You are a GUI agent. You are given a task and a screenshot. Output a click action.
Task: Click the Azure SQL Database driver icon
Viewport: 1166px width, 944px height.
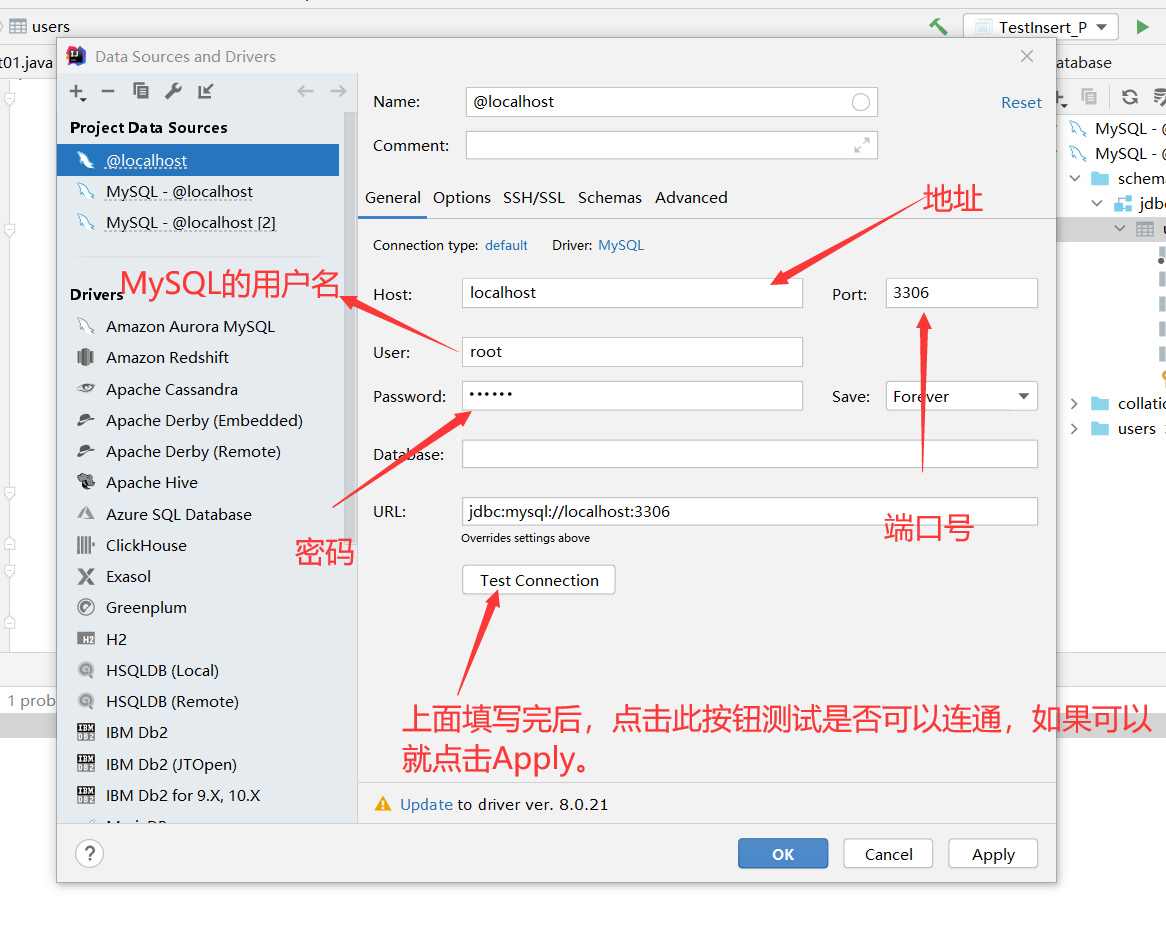click(86, 513)
